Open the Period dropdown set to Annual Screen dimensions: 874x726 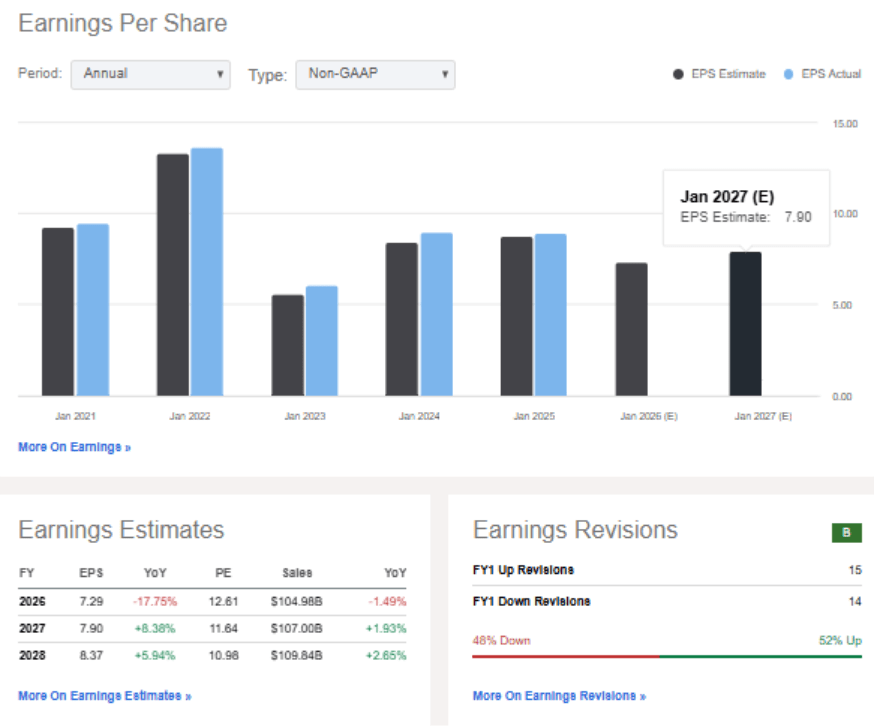click(150, 75)
